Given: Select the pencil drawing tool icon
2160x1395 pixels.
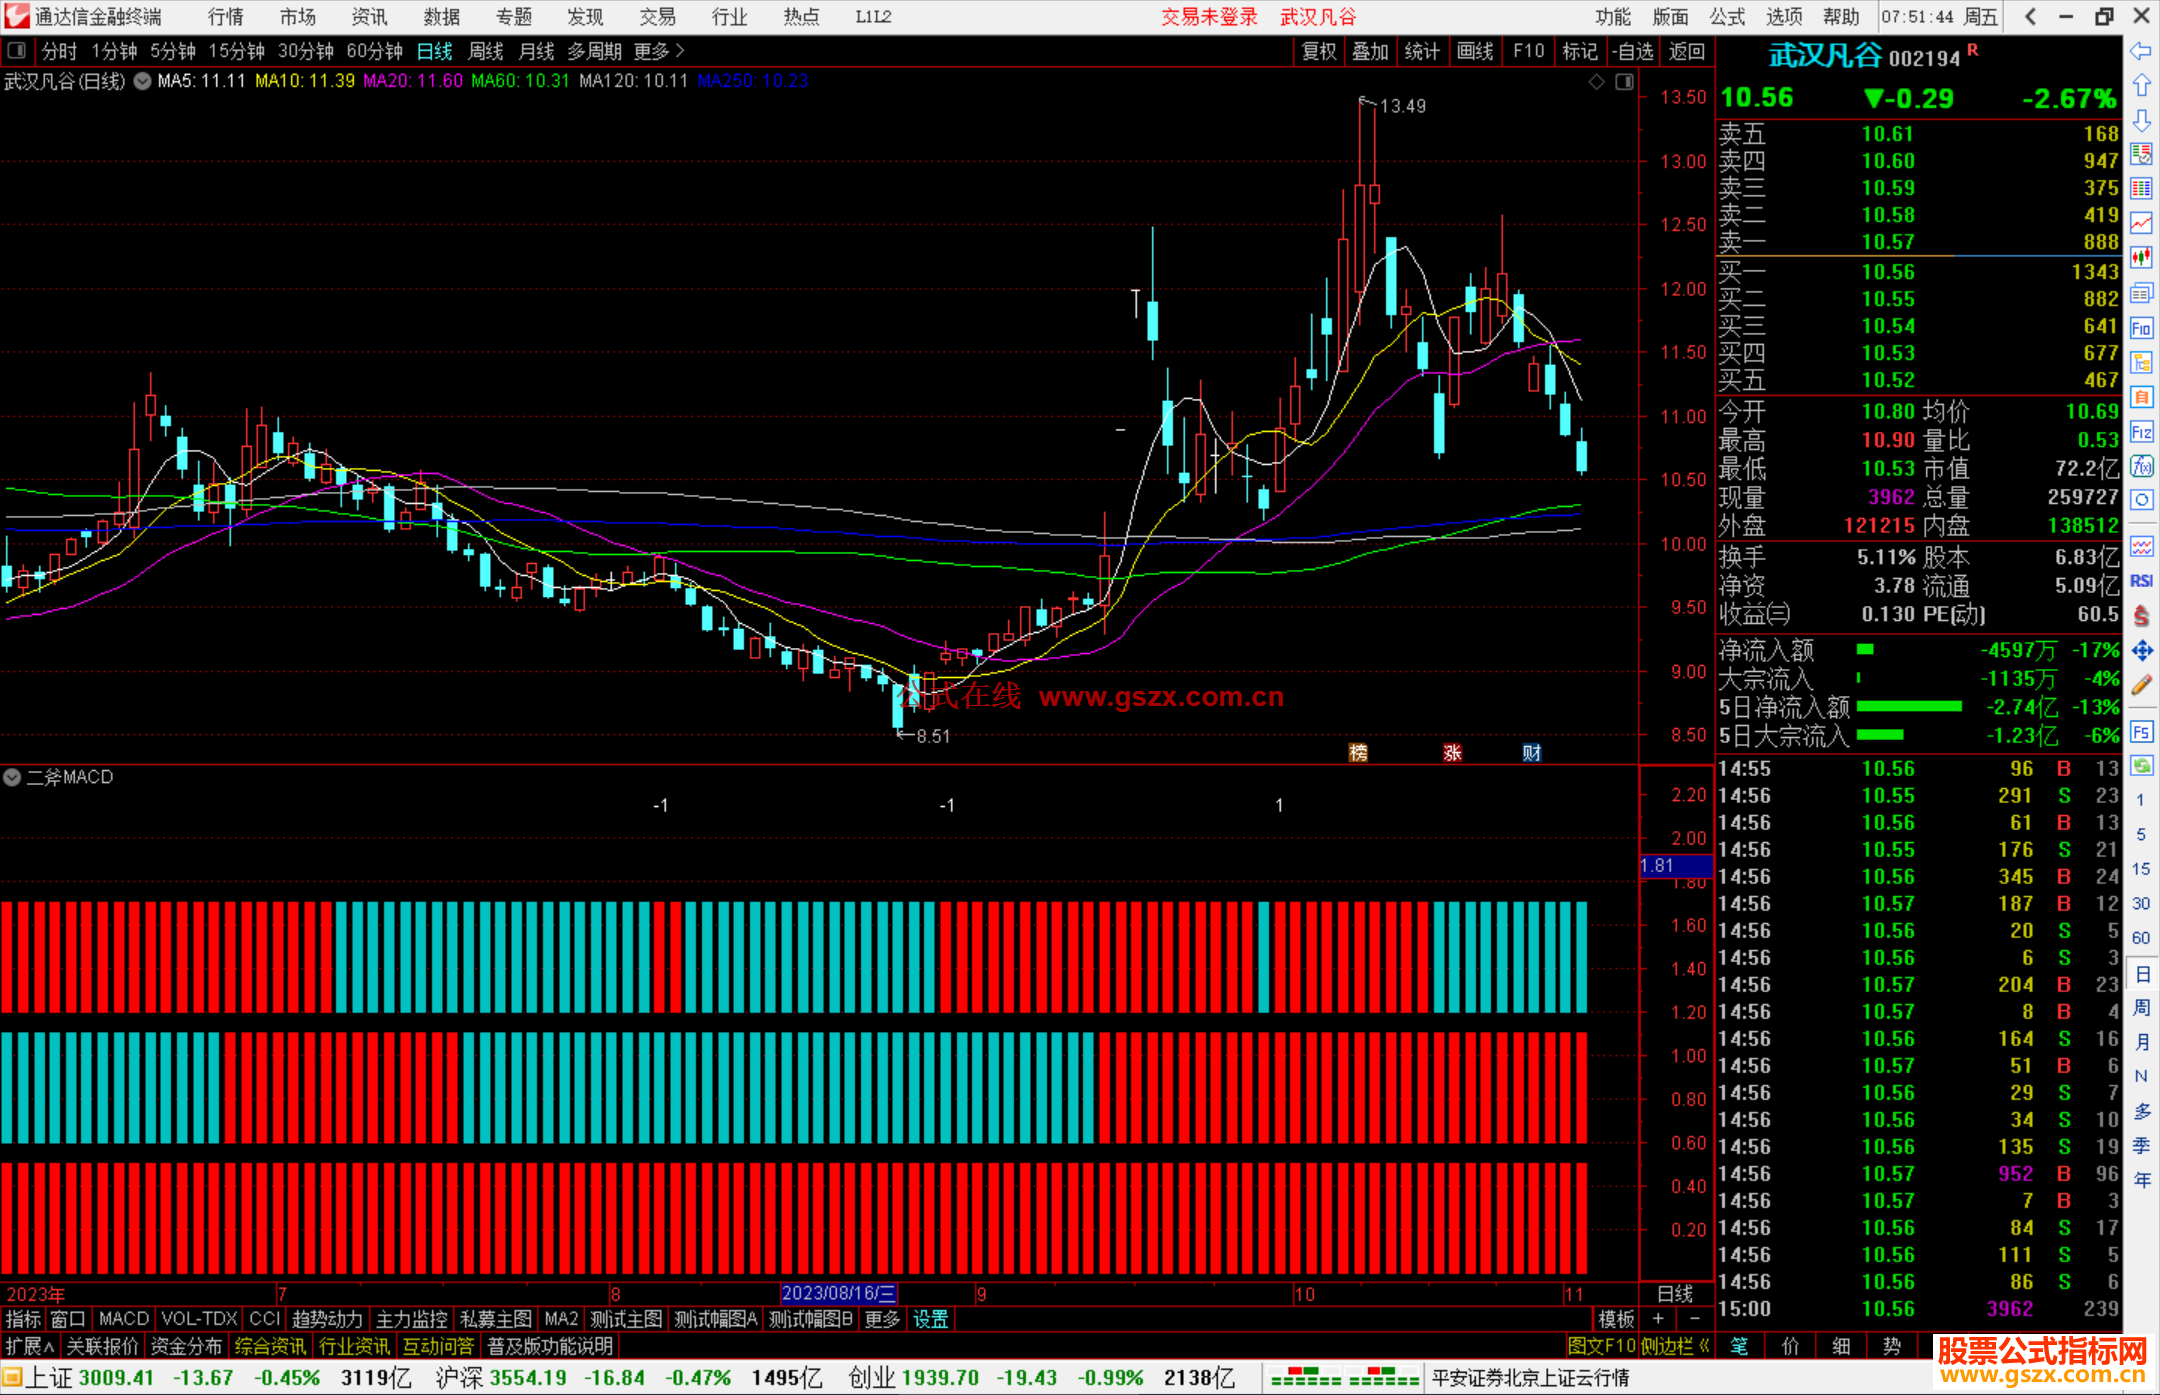Looking at the screenshot, I should click(x=2141, y=685).
